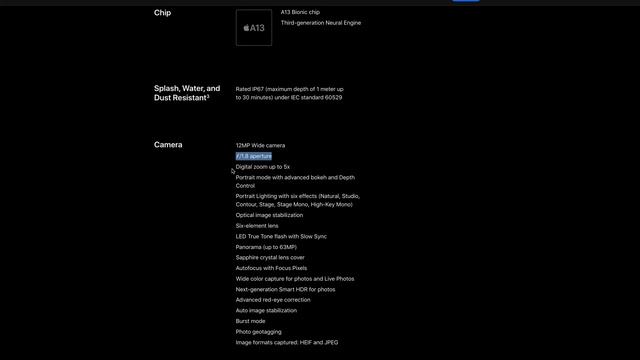
Task: Click the Panorama (up to 63MP) line
Action: 266,247
